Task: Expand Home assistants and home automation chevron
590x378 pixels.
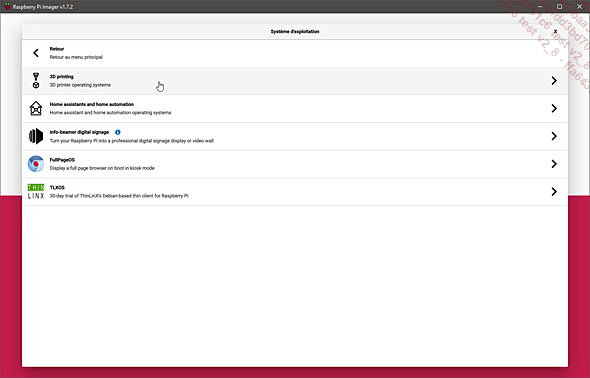Action: click(554, 108)
